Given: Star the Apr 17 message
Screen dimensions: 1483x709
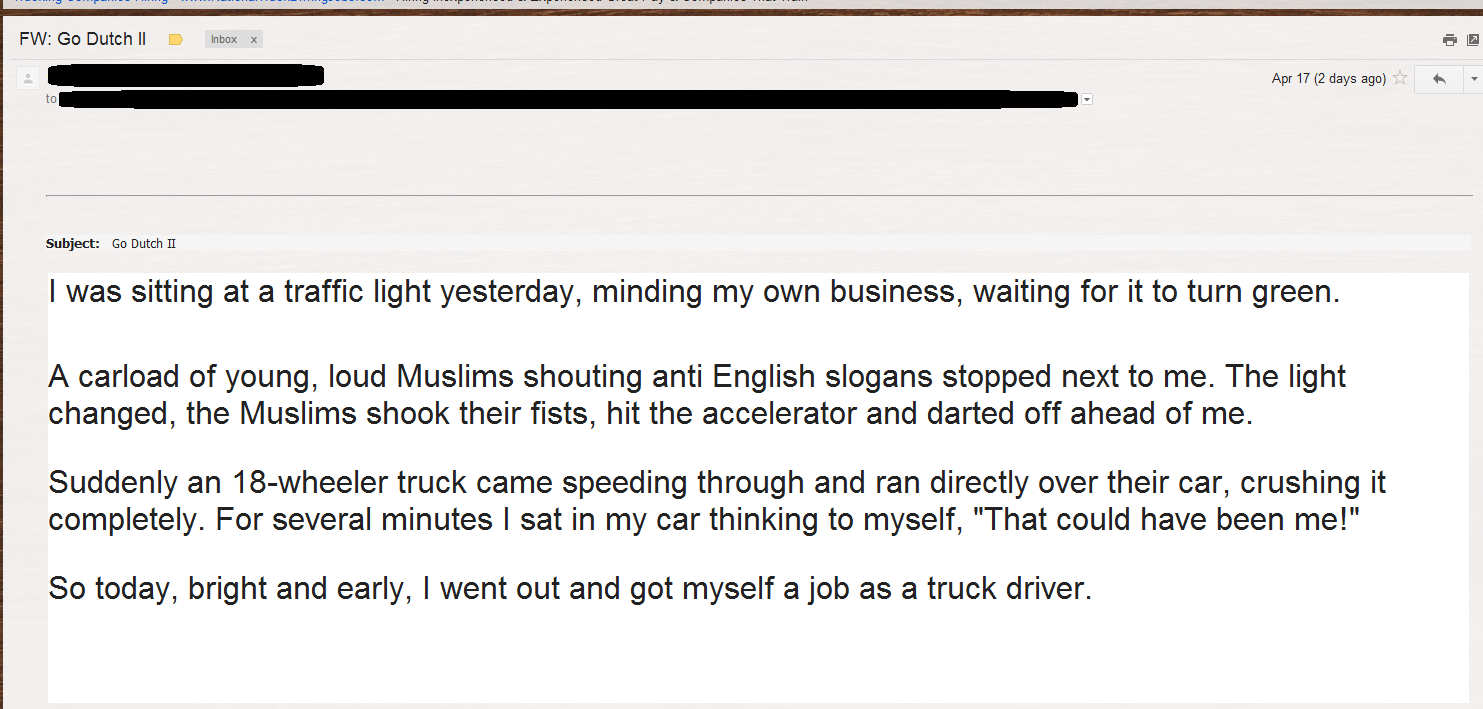Looking at the screenshot, I should (x=1401, y=79).
